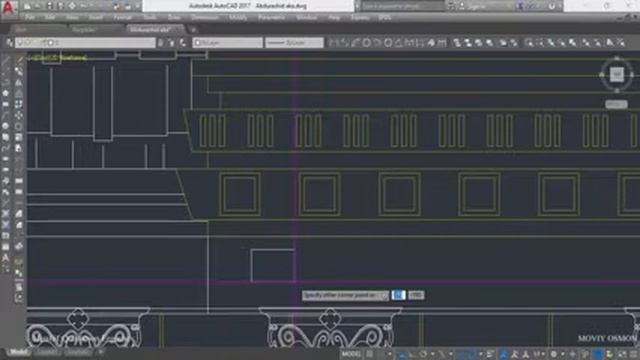Toggle ortho mode in status bar
Screen dimensions: 640x360
click(412, 354)
